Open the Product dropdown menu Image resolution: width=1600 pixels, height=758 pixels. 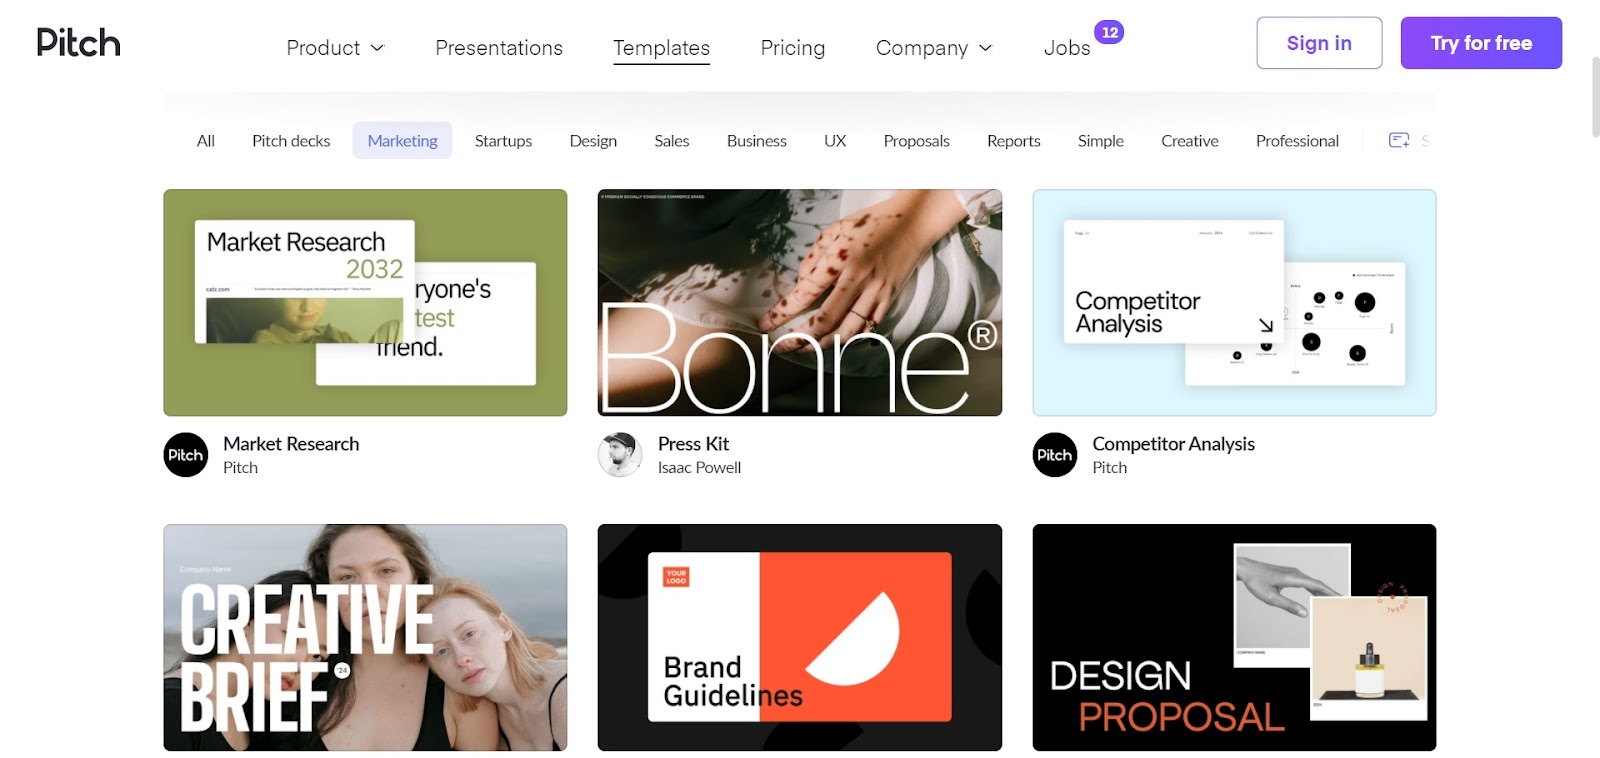(x=335, y=48)
